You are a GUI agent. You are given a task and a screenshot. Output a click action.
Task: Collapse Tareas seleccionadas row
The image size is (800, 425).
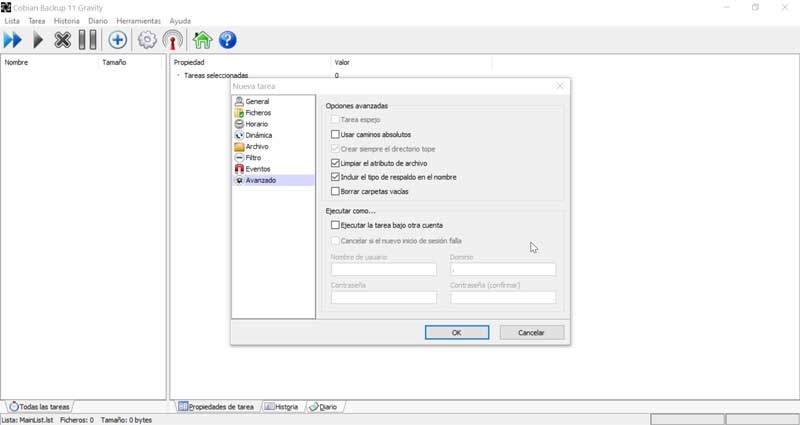tap(178, 76)
